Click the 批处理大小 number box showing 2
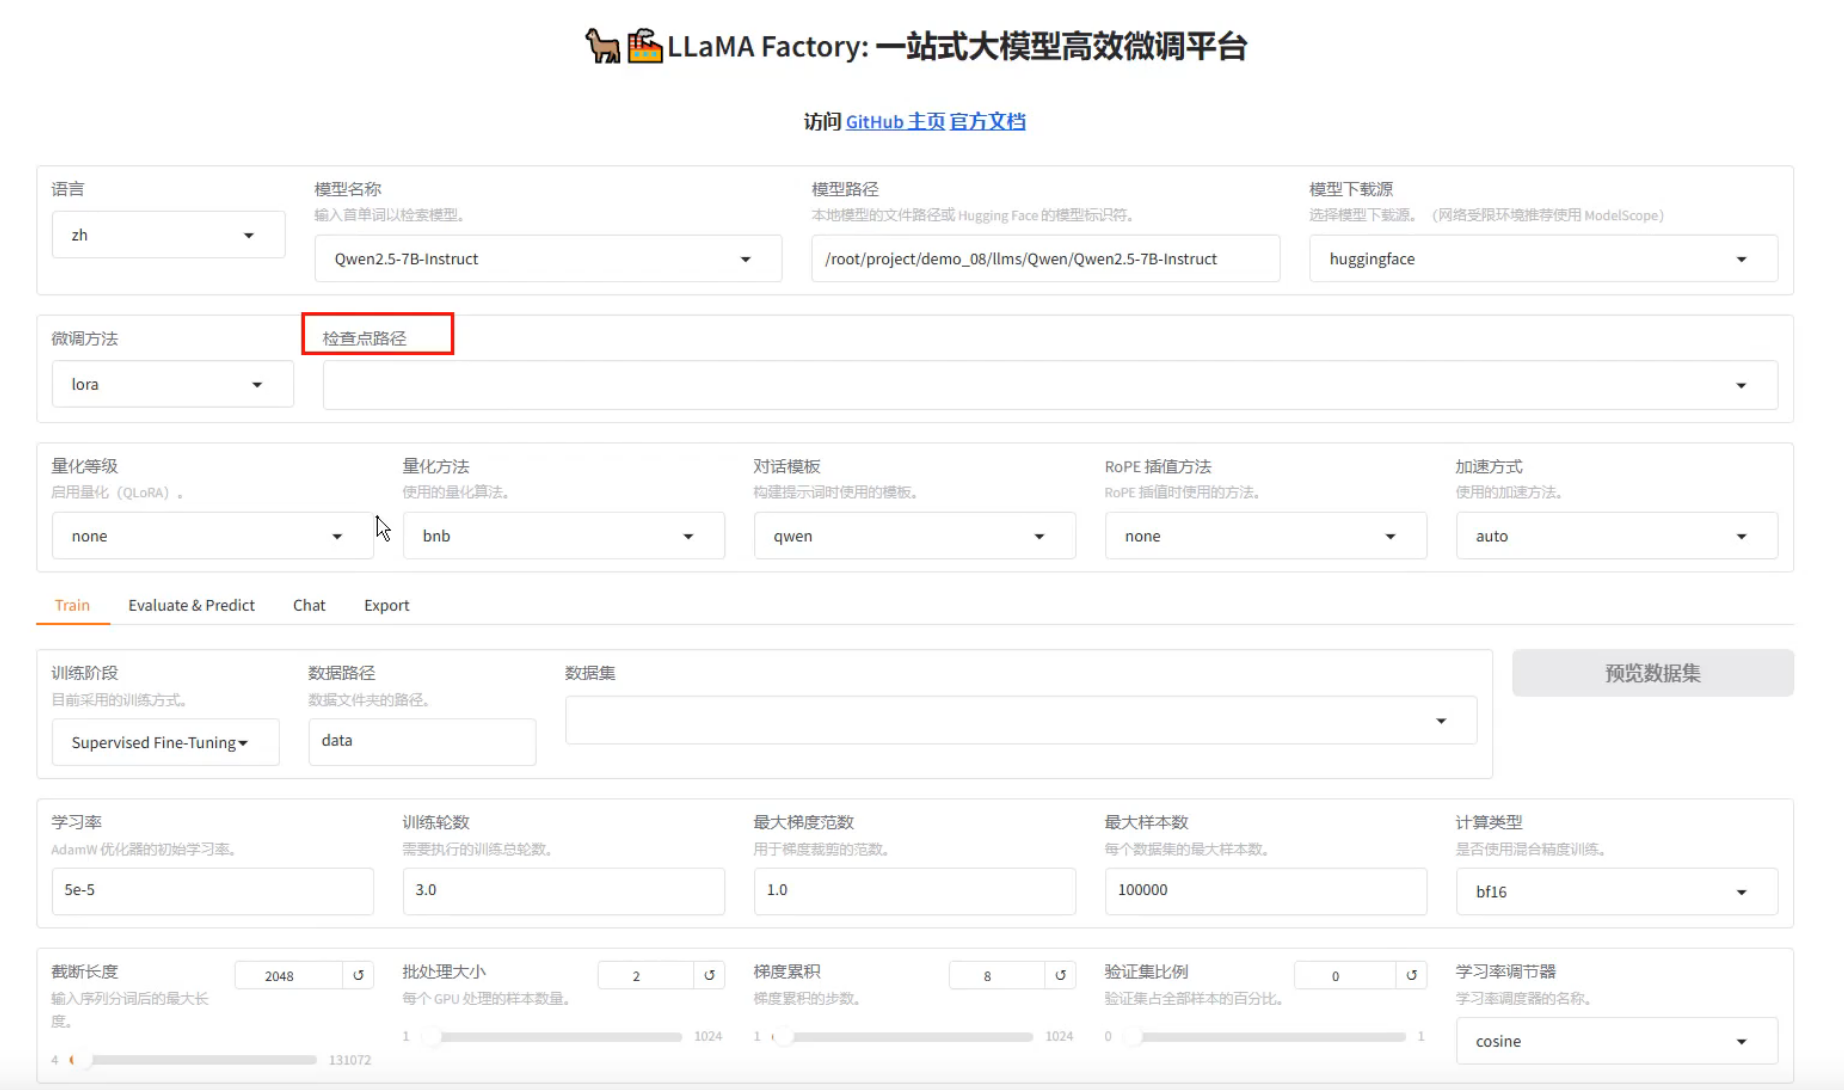The width and height of the screenshot is (1844, 1090). click(x=646, y=975)
